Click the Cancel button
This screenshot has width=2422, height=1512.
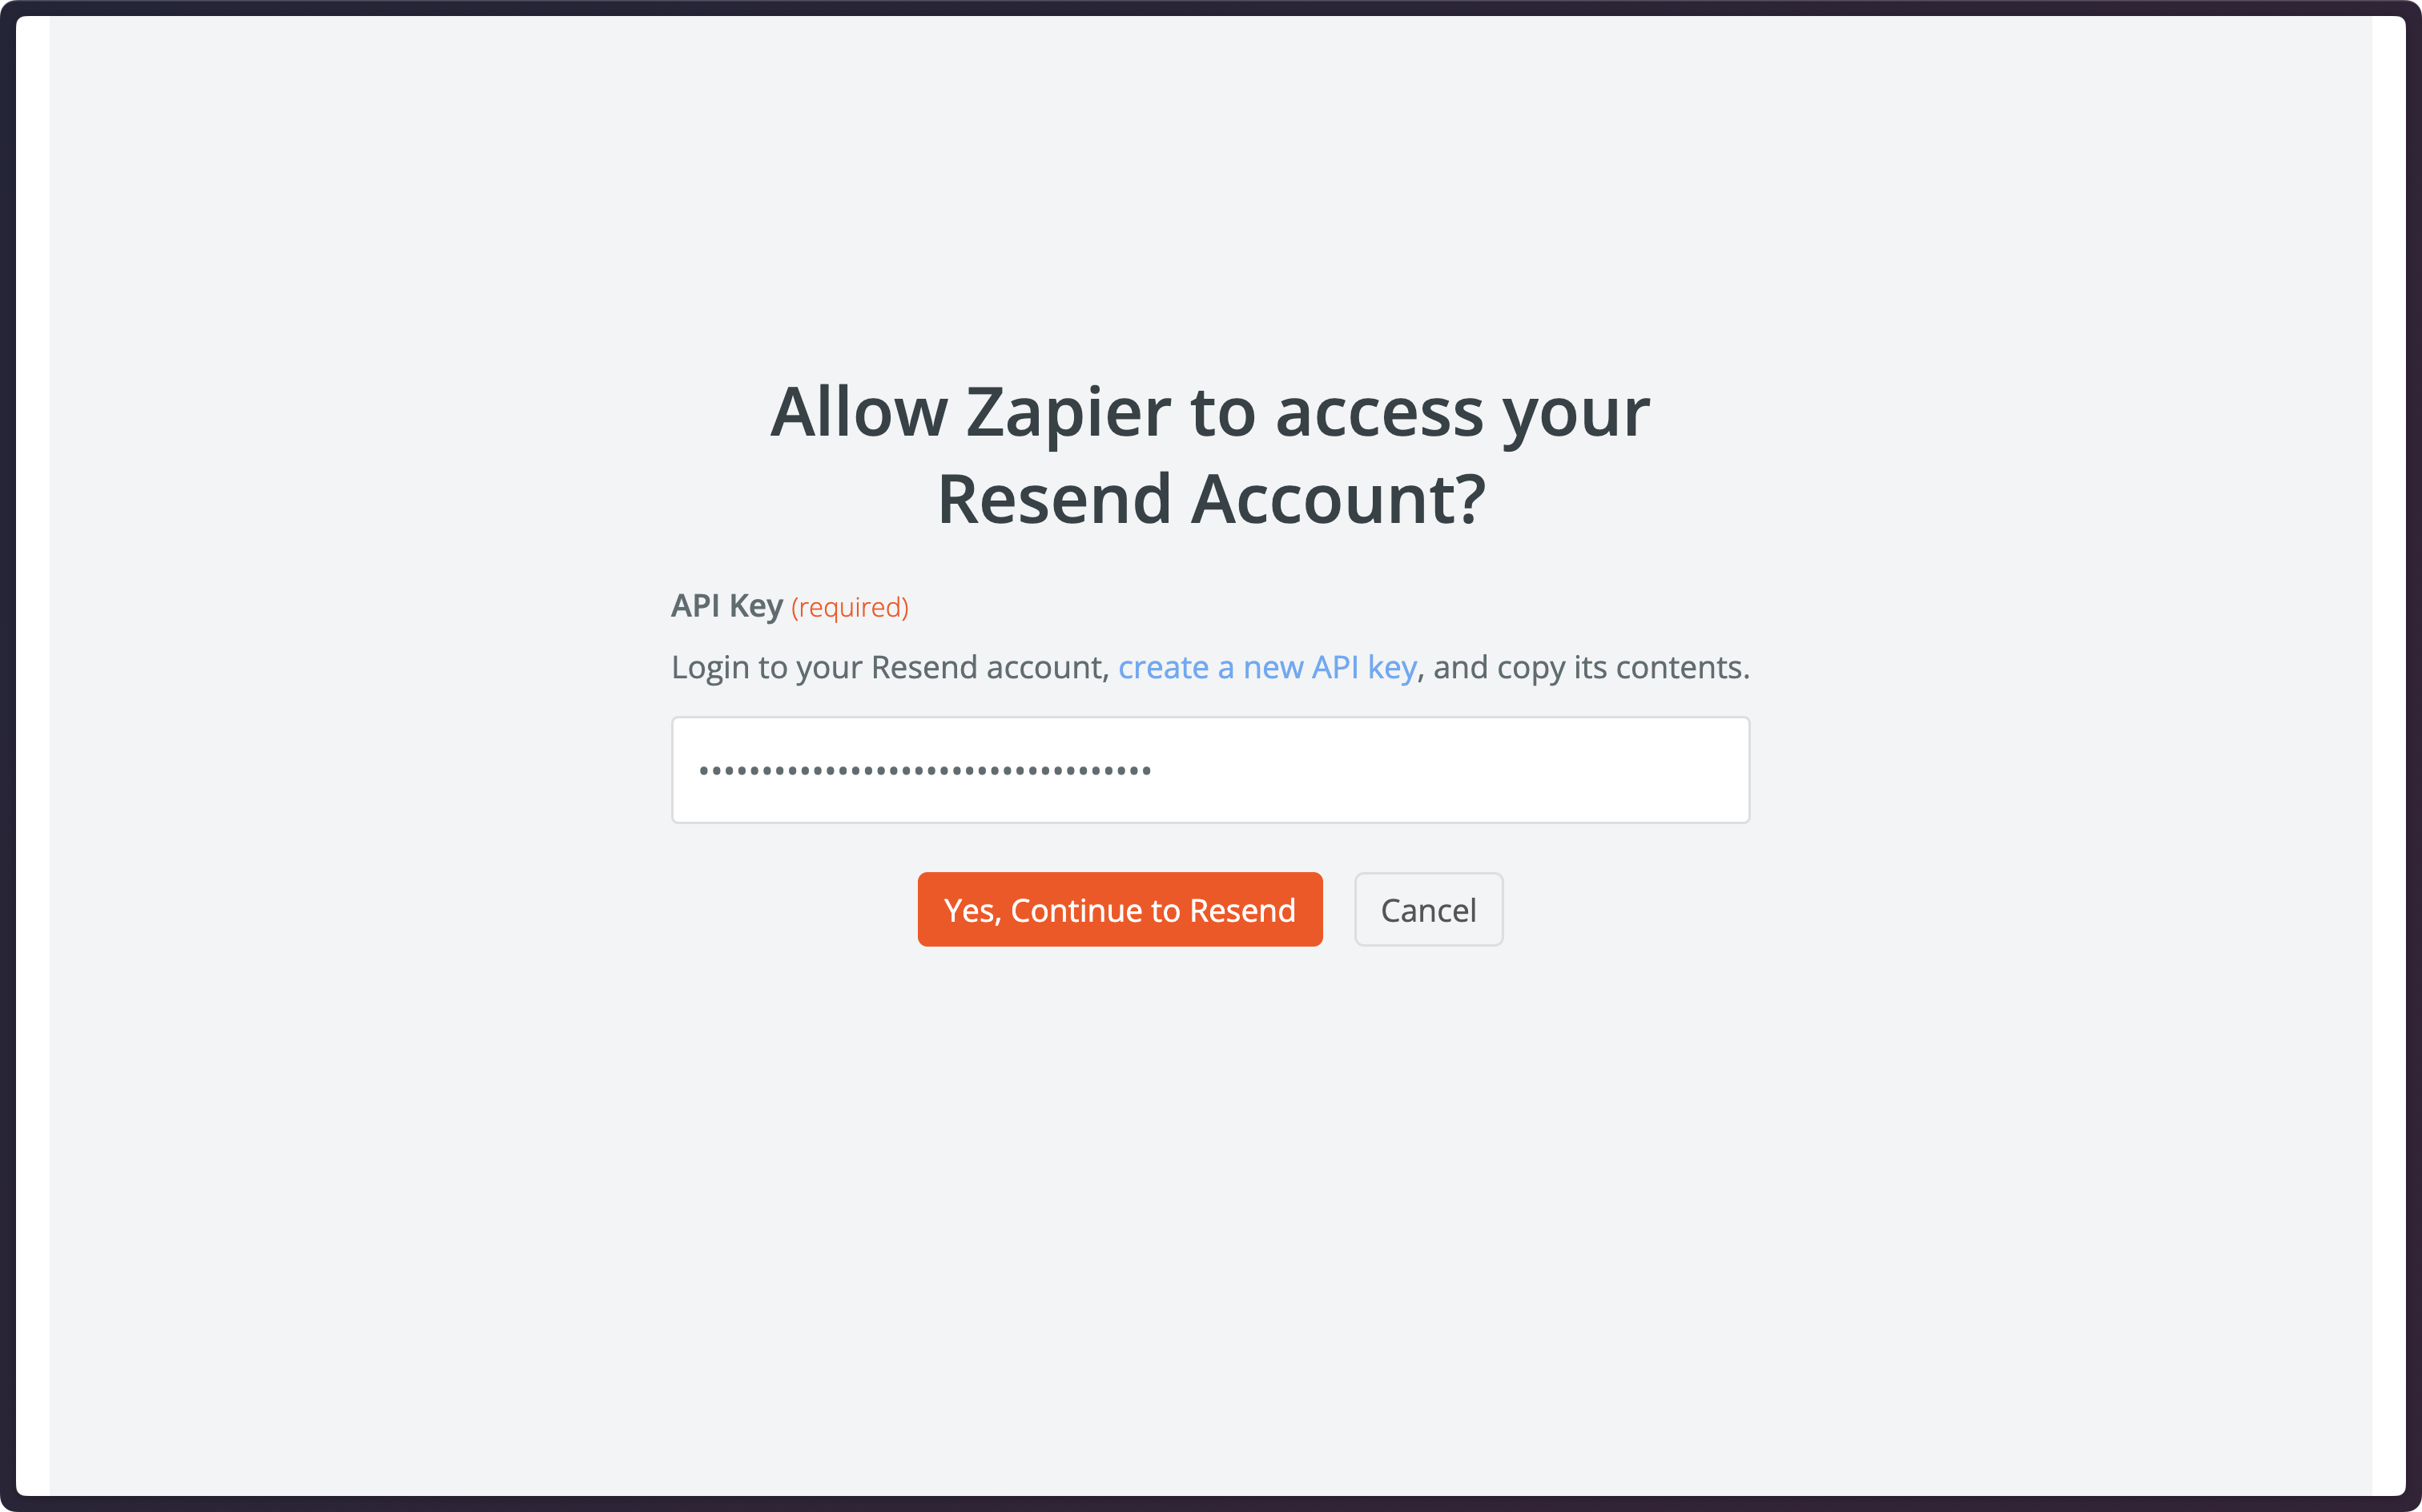tap(1428, 909)
